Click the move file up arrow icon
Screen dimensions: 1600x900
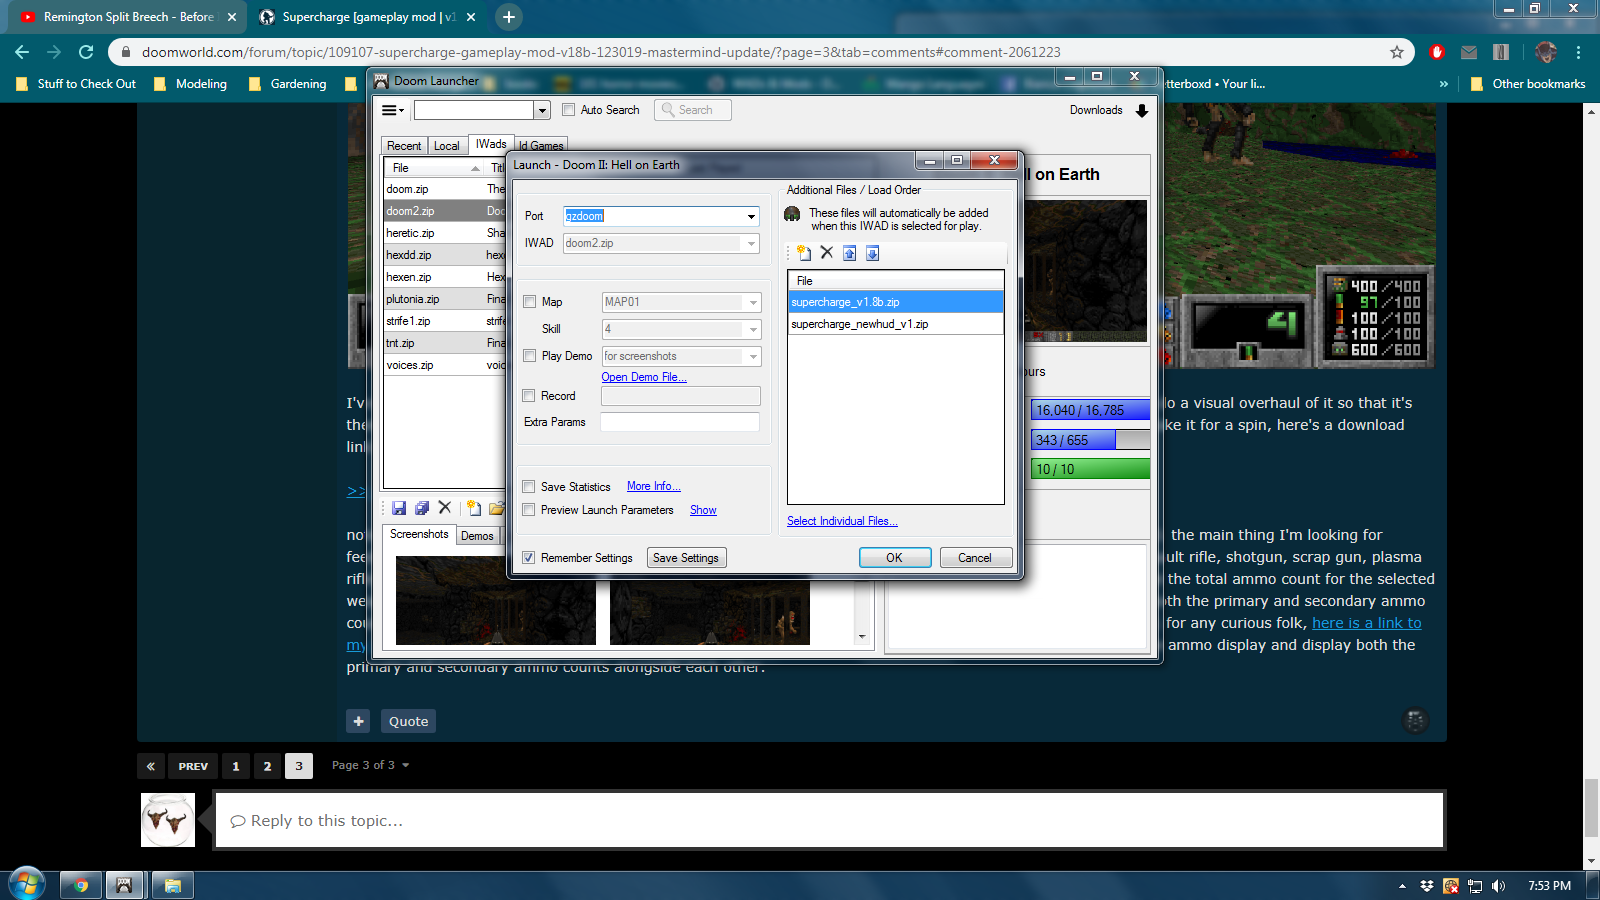click(849, 253)
